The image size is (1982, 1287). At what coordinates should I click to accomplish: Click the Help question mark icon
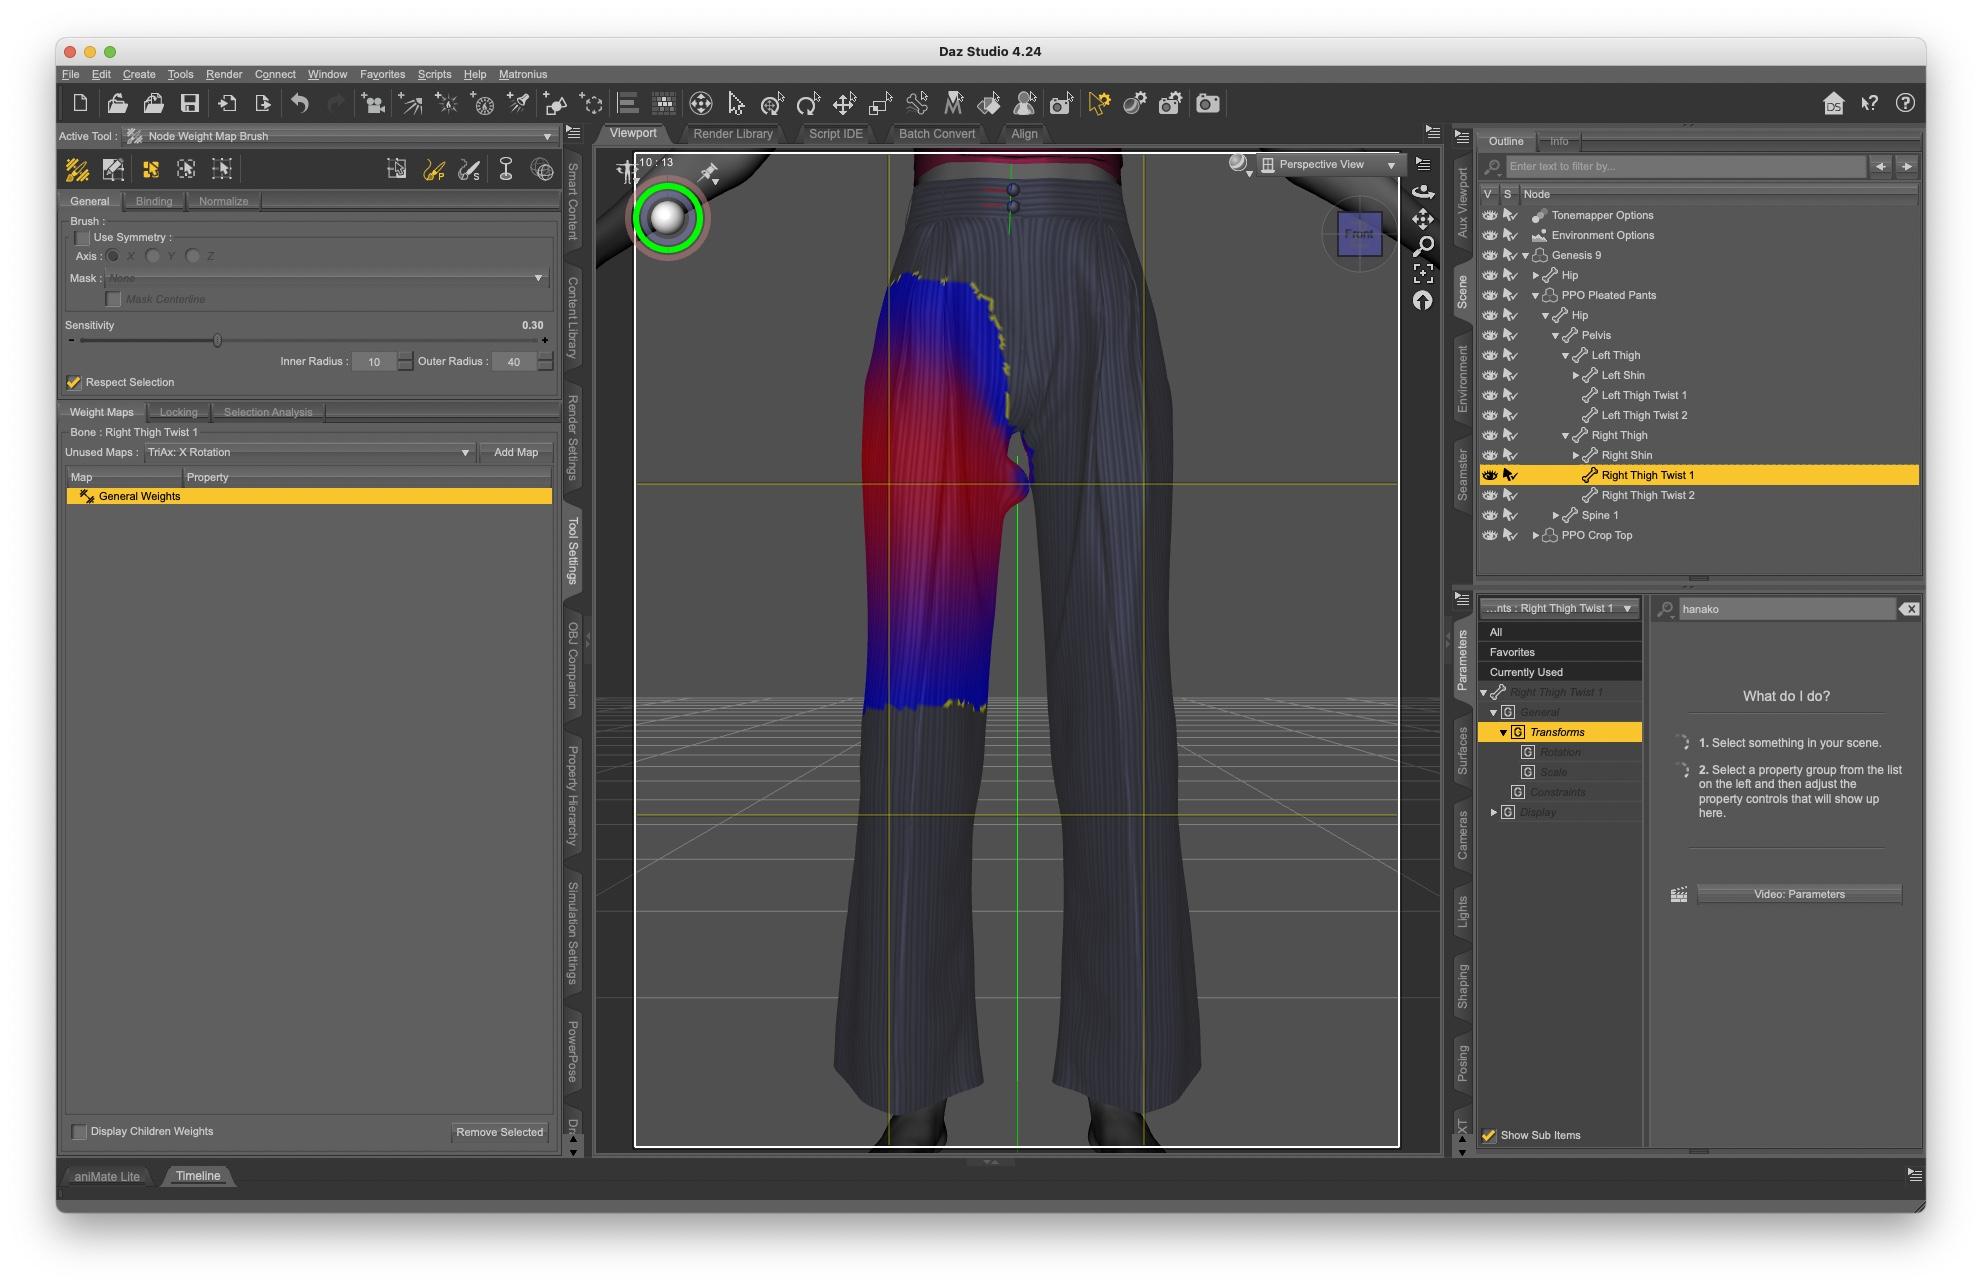click(1905, 104)
